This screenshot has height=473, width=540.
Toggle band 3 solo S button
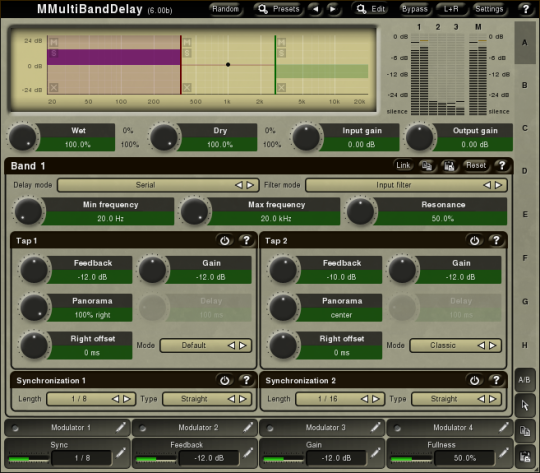(282, 53)
